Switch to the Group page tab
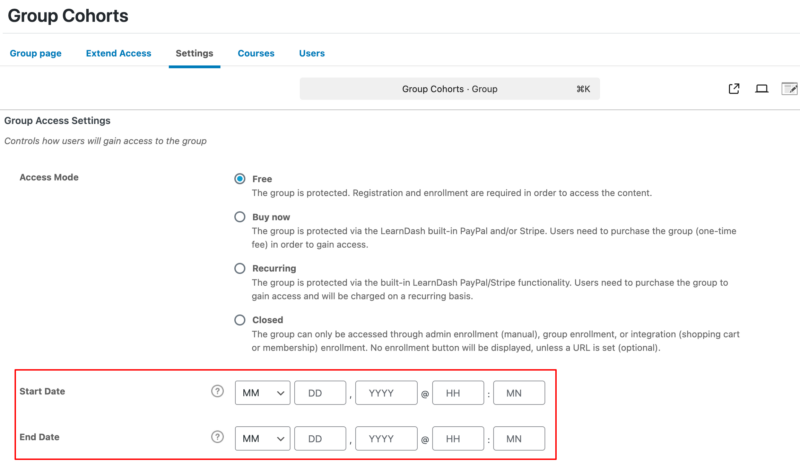 coord(36,53)
